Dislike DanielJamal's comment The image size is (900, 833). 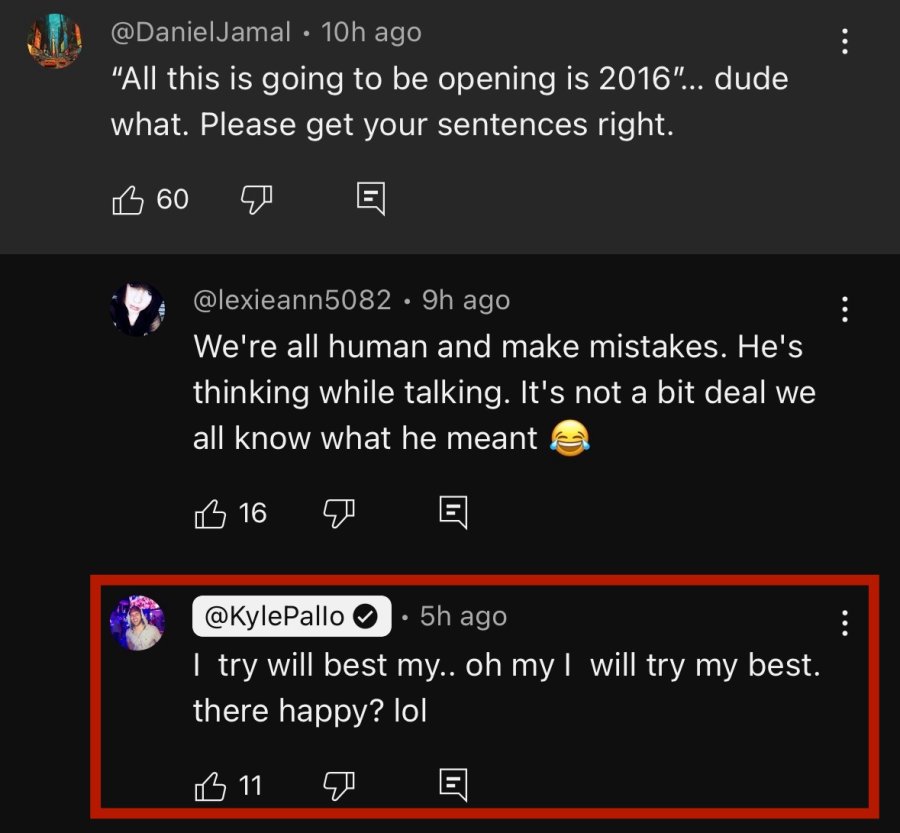256,200
